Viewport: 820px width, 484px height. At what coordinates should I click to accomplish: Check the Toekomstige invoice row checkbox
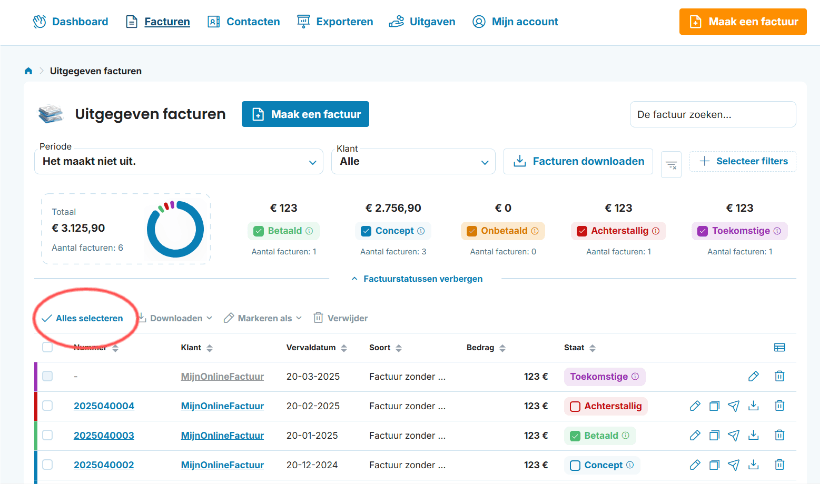point(48,376)
